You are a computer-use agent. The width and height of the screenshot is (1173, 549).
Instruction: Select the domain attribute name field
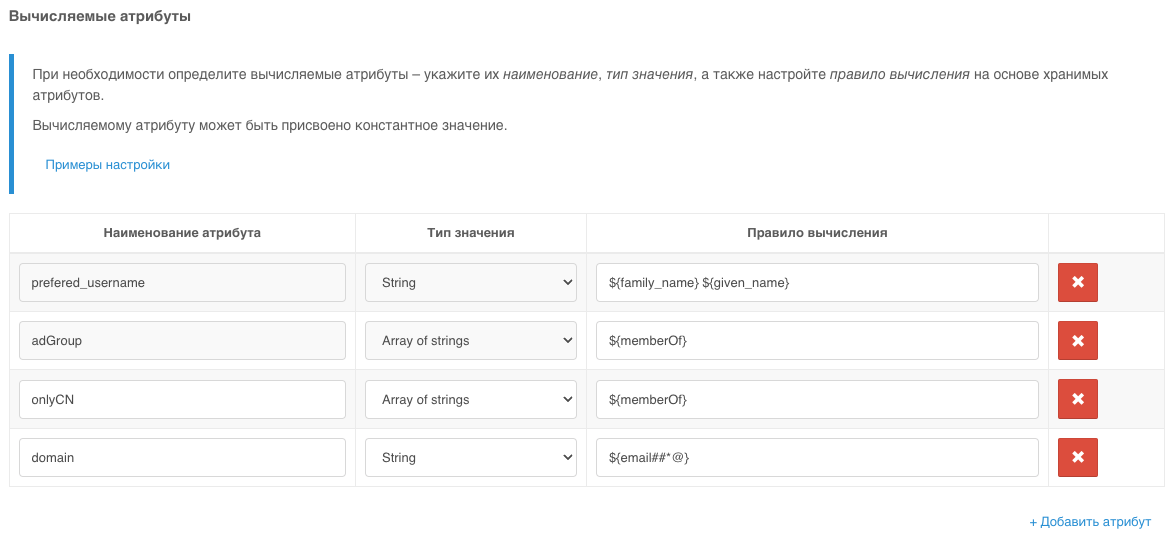tap(182, 457)
